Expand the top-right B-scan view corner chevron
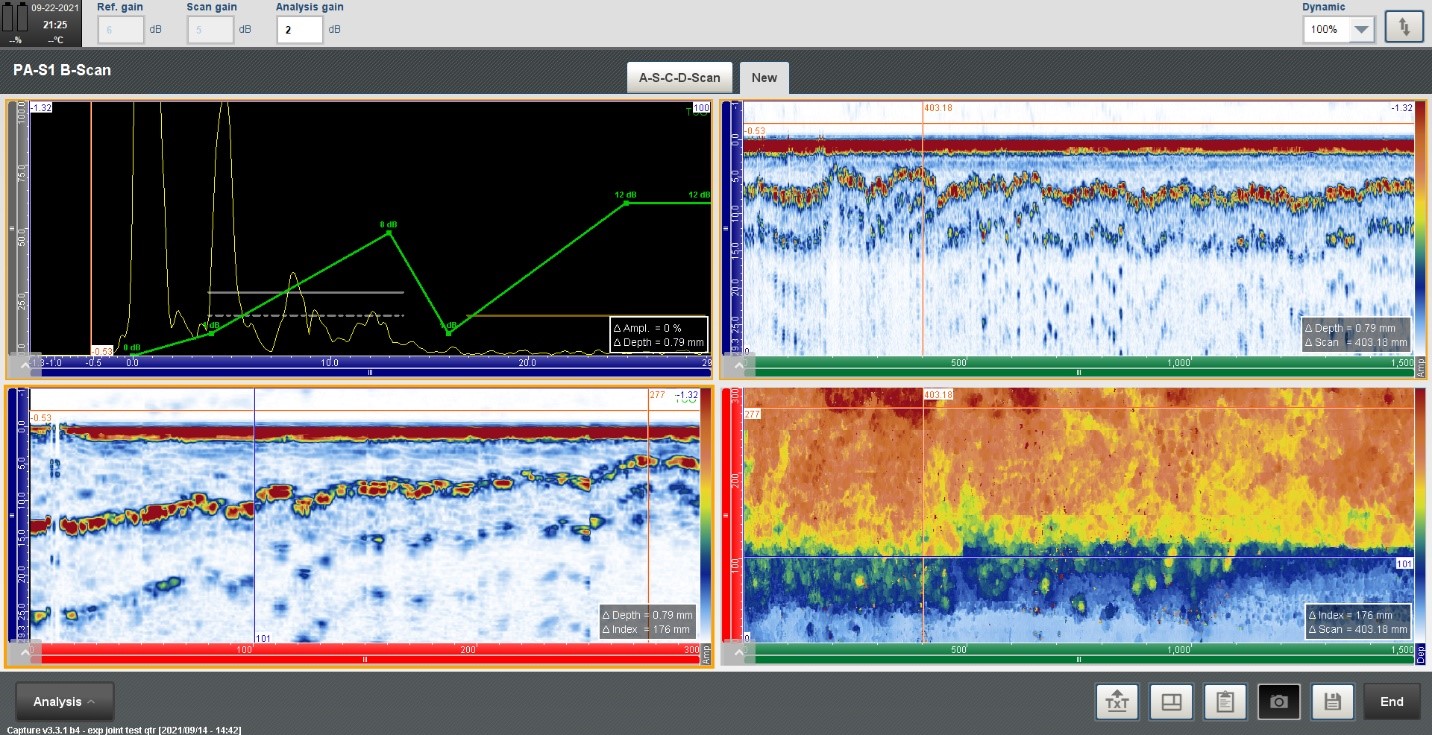Screen dimensions: 1432x735 click(738, 365)
